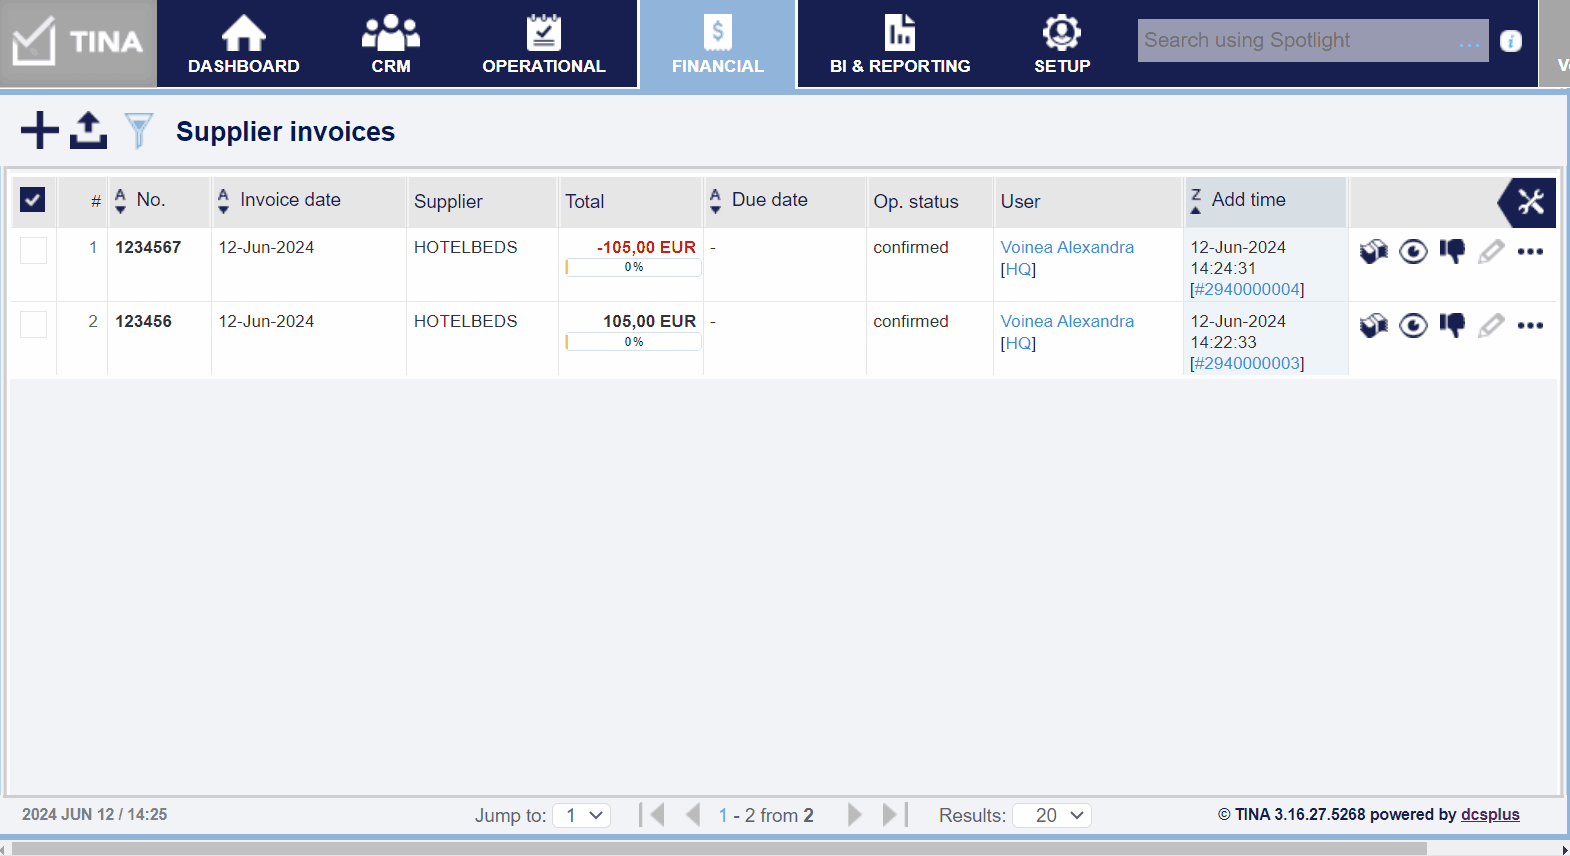Click thumbs-down icon for invoice 1234567
Screen dimensions: 1570x856
(x=1452, y=251)
